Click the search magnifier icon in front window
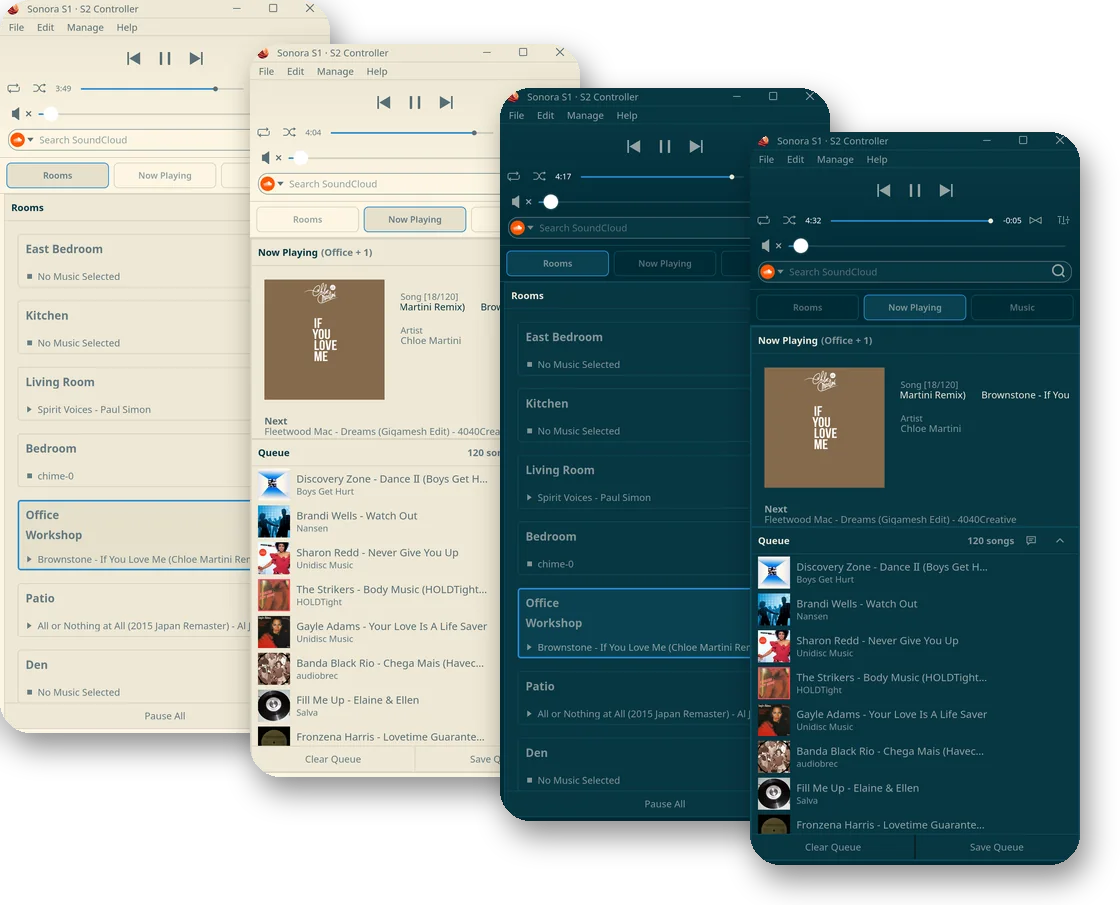 click(x=1058, y=271)
